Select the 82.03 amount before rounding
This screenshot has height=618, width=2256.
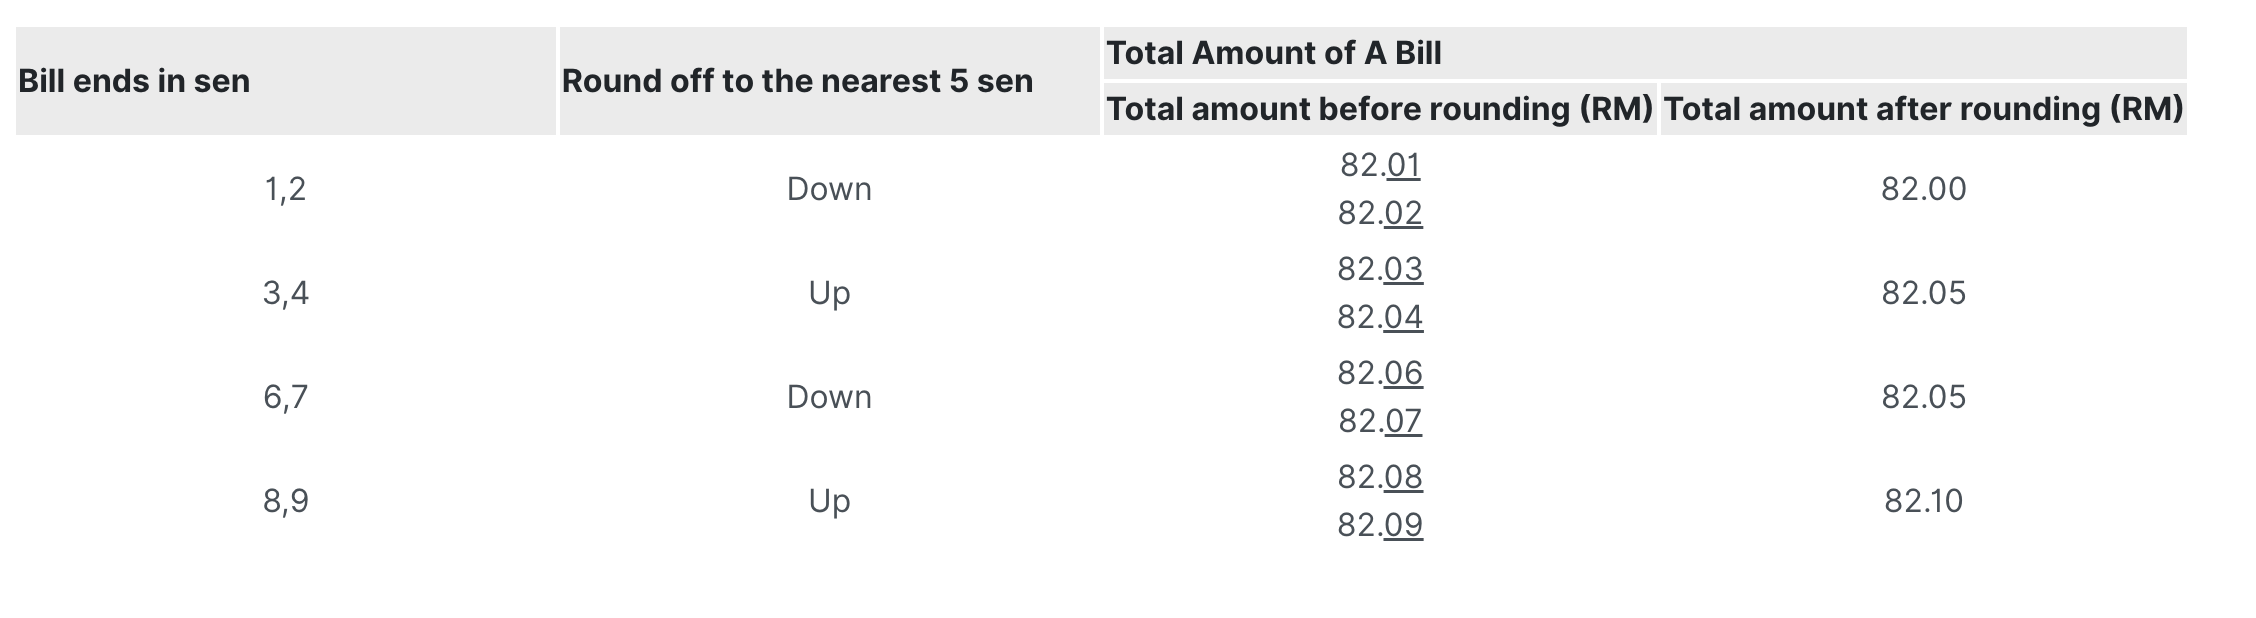[x=1380, y=269]
